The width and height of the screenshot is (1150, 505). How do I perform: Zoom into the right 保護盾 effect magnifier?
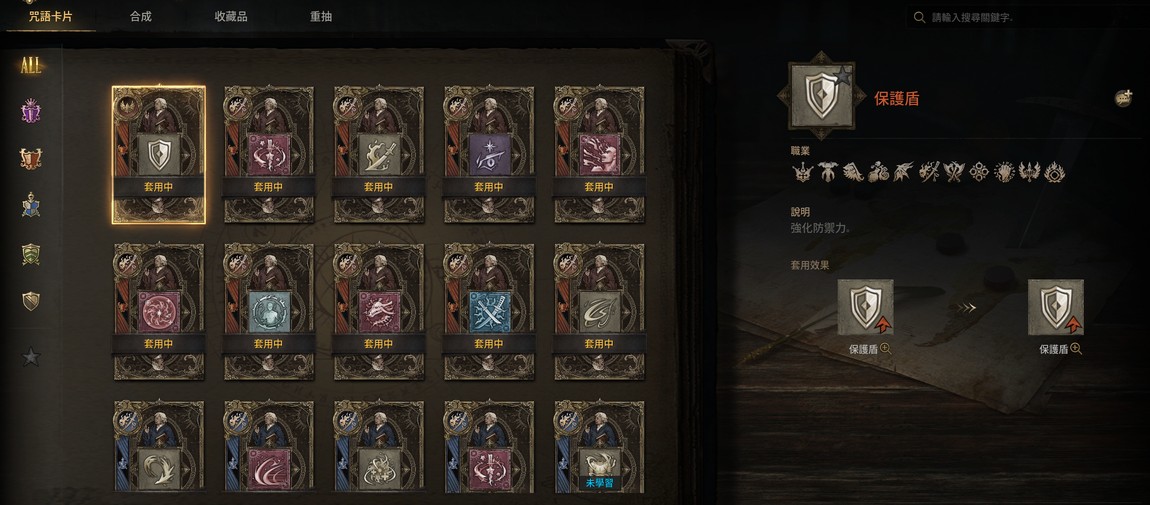tap(1076, 349)
